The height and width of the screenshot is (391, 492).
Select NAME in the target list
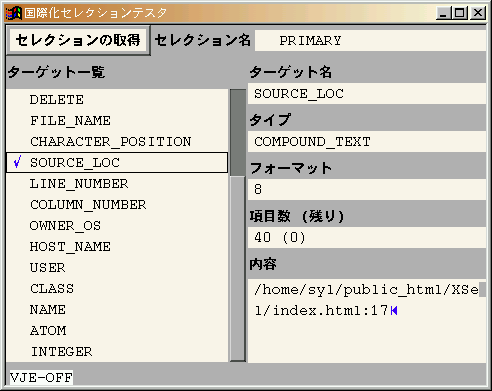117,310
